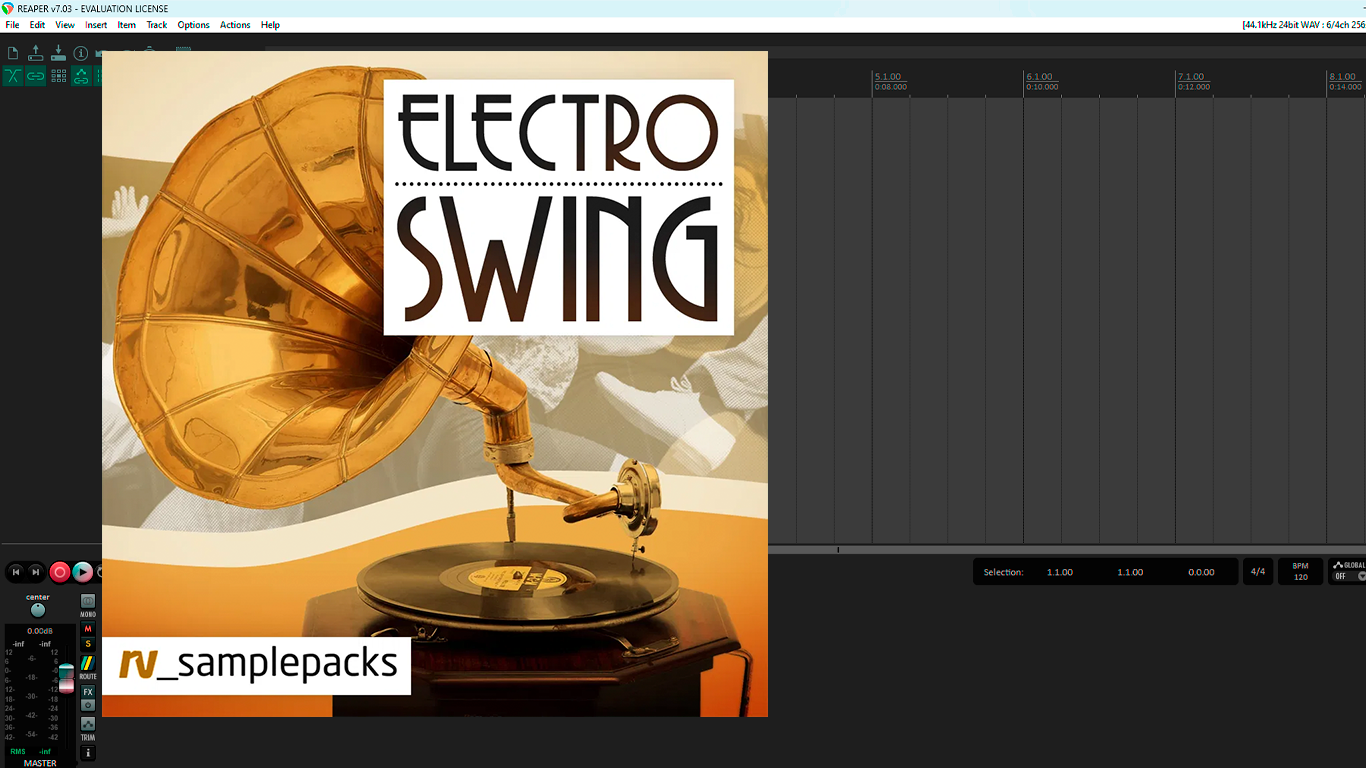The image size is (1366, 768).
Task: Click the selection start field 1.1.00
Action: coord(1060,572)
